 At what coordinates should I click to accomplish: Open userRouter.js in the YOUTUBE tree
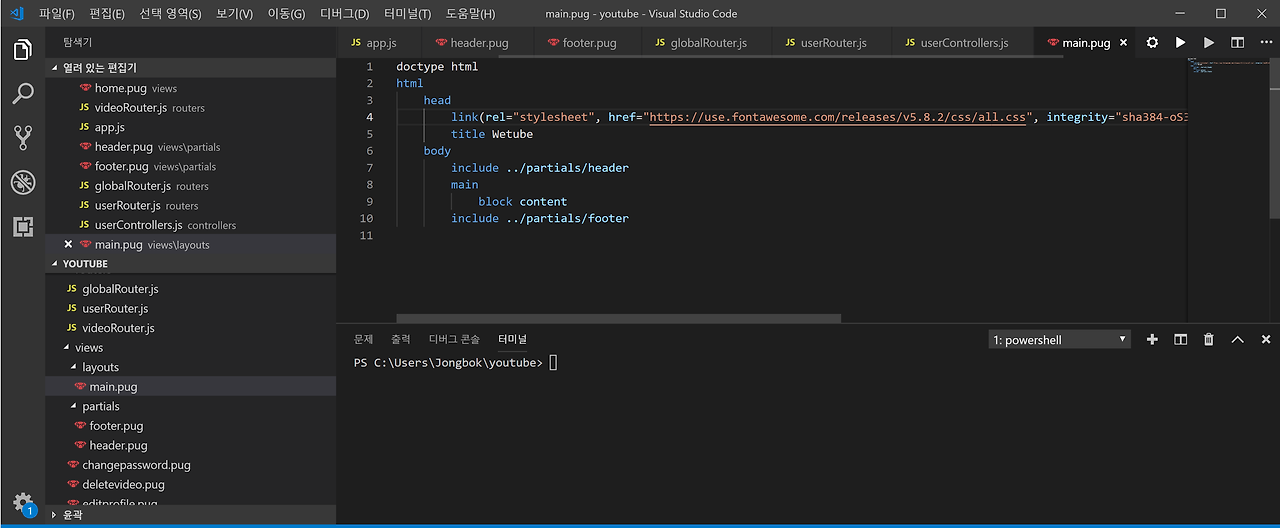point(190,308)
